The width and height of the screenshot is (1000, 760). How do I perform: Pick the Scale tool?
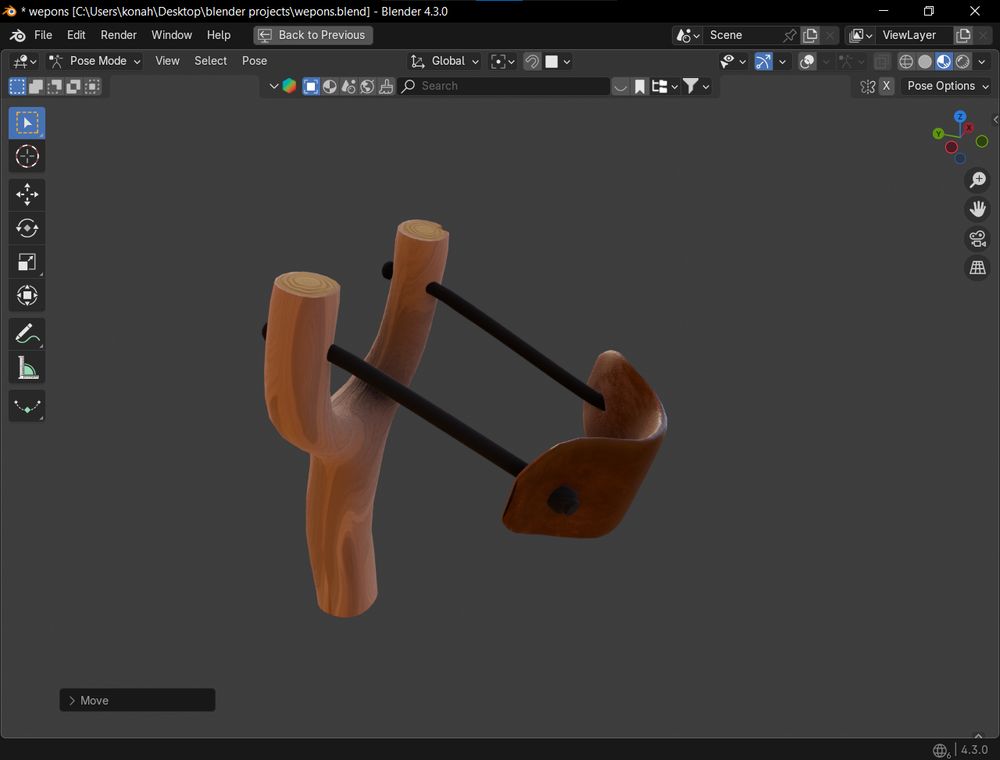click(27, 262)
